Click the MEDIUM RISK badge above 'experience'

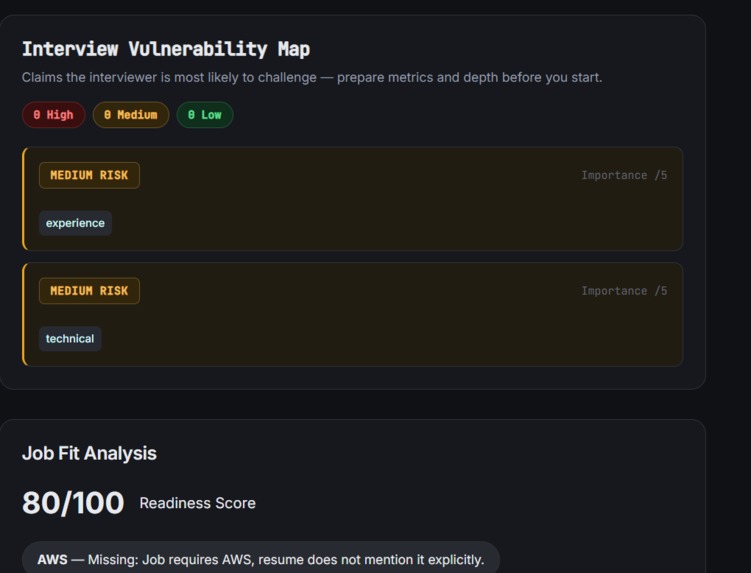89,175
